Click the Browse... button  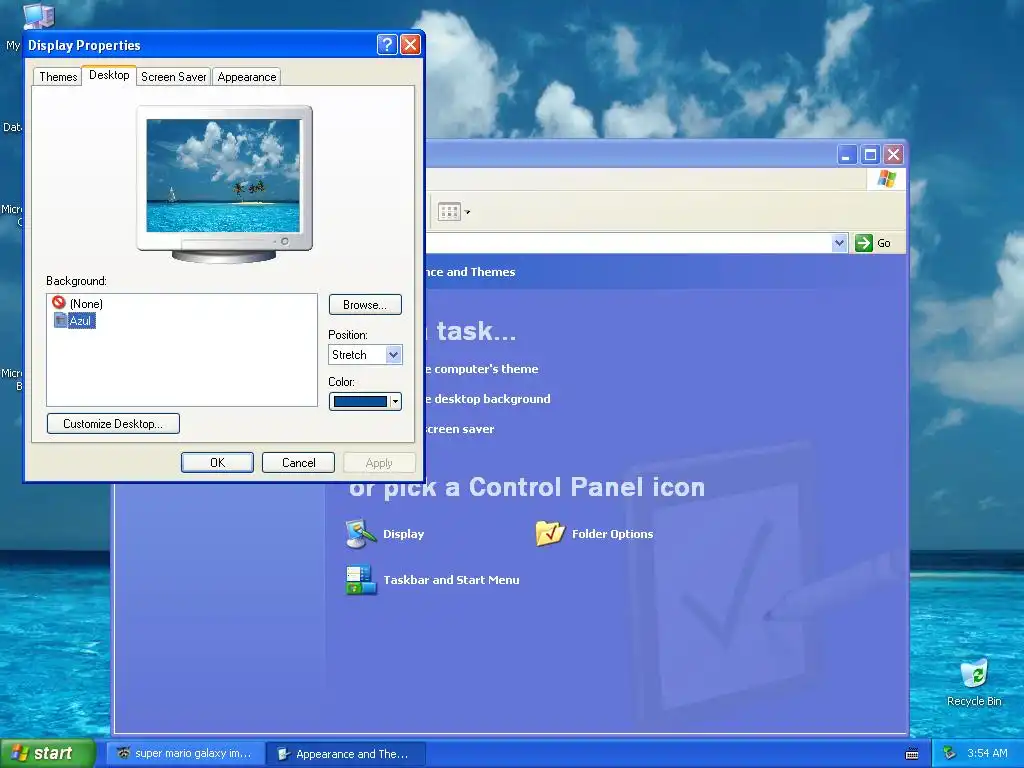365,304
